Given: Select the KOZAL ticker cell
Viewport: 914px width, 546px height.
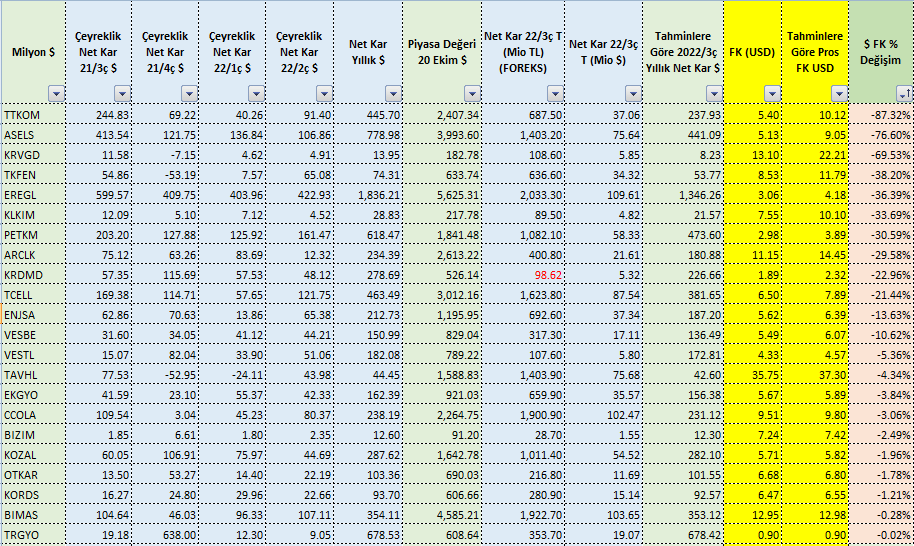Looking at the screenshot, I should click(33, 455).
